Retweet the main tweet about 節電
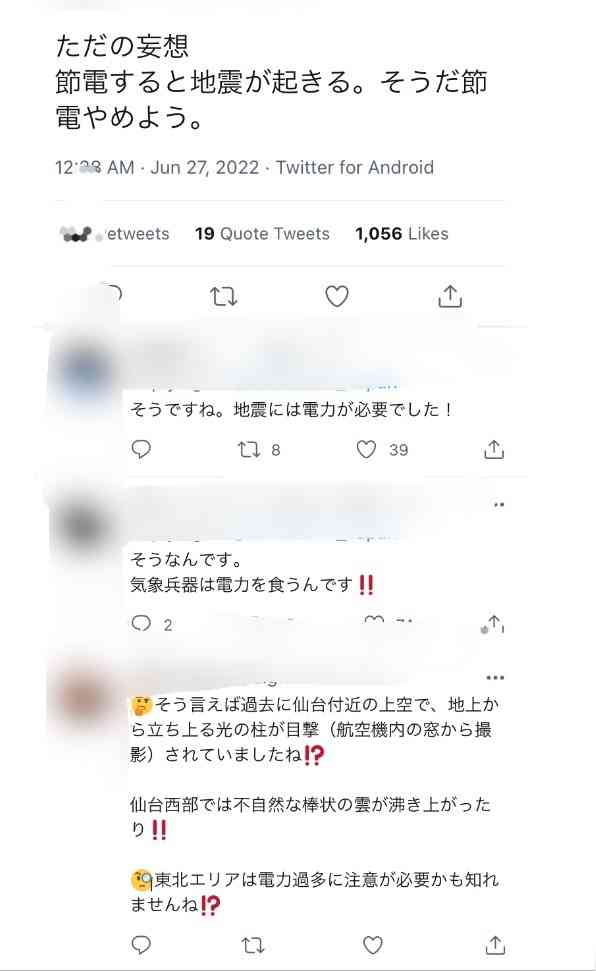 click(x=223, y=297)
